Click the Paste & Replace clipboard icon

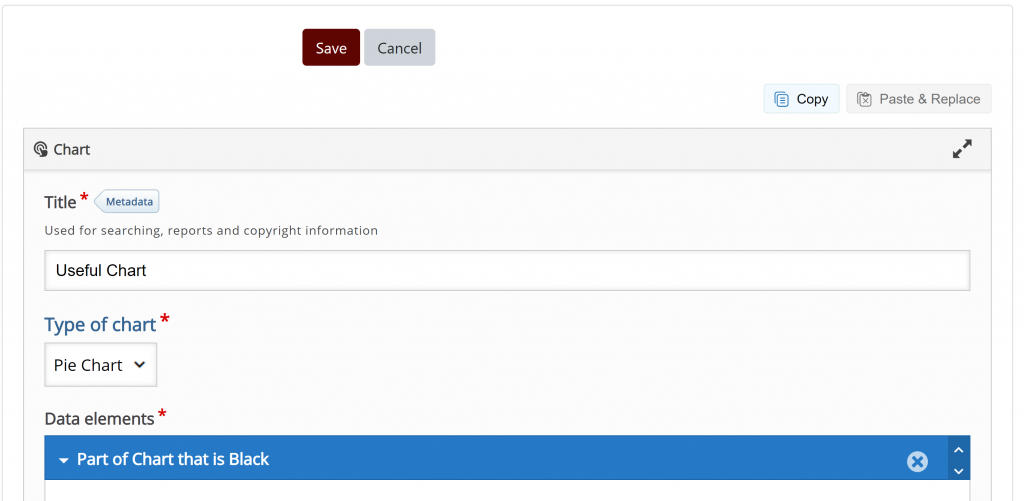pyautogui.click(x=864, y=99)
